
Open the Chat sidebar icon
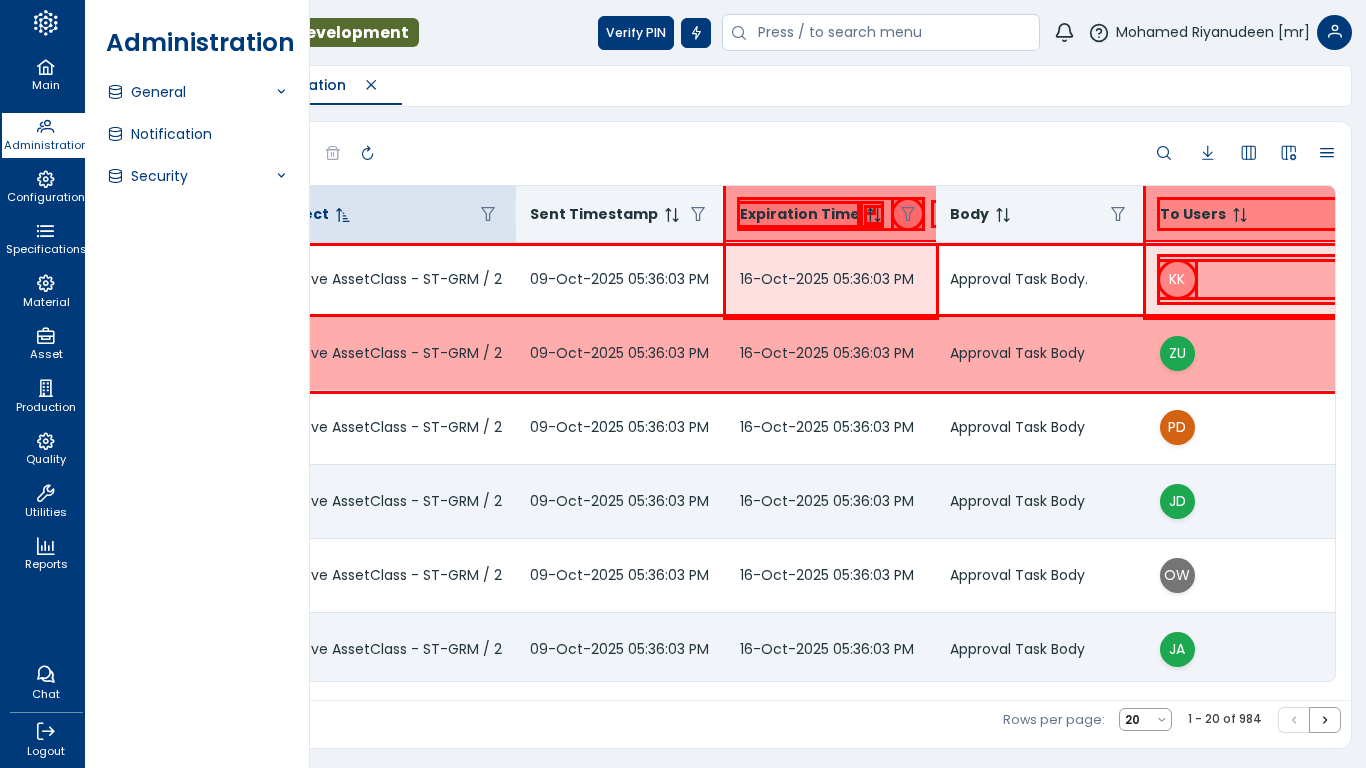pyautogui.click(x=45, y=681)
